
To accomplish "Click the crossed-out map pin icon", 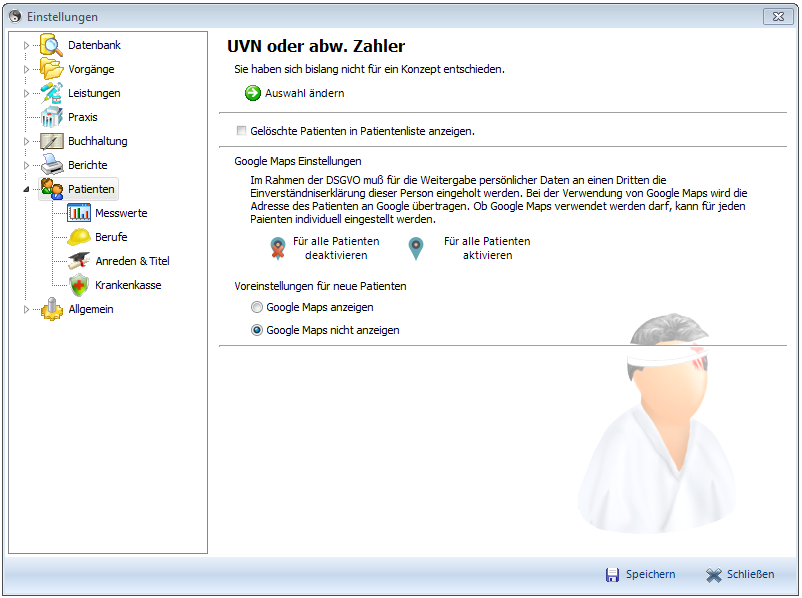I will click(x=278, y=249).
